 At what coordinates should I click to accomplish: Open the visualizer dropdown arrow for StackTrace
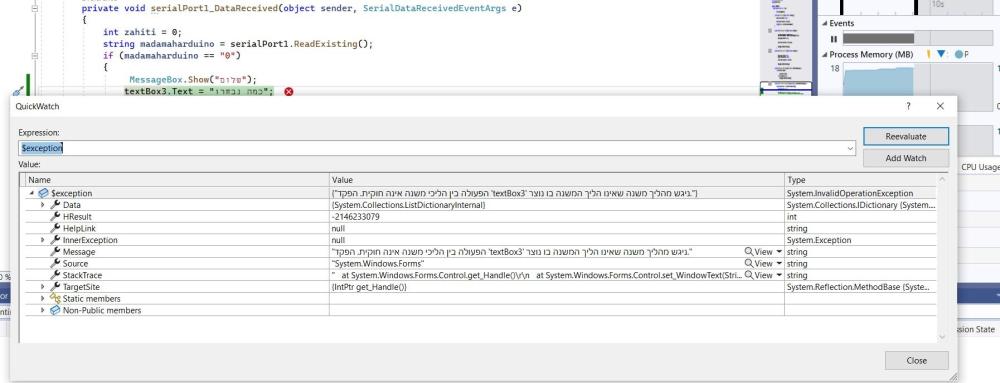(779, 275)
